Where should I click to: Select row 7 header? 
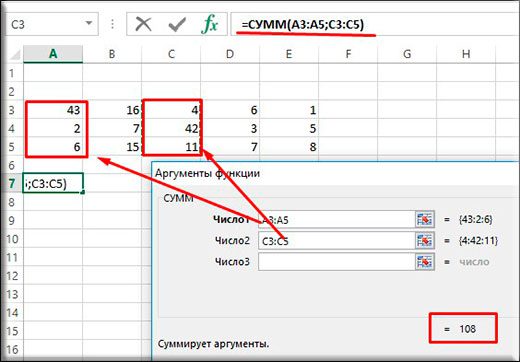tap(12, 183)
